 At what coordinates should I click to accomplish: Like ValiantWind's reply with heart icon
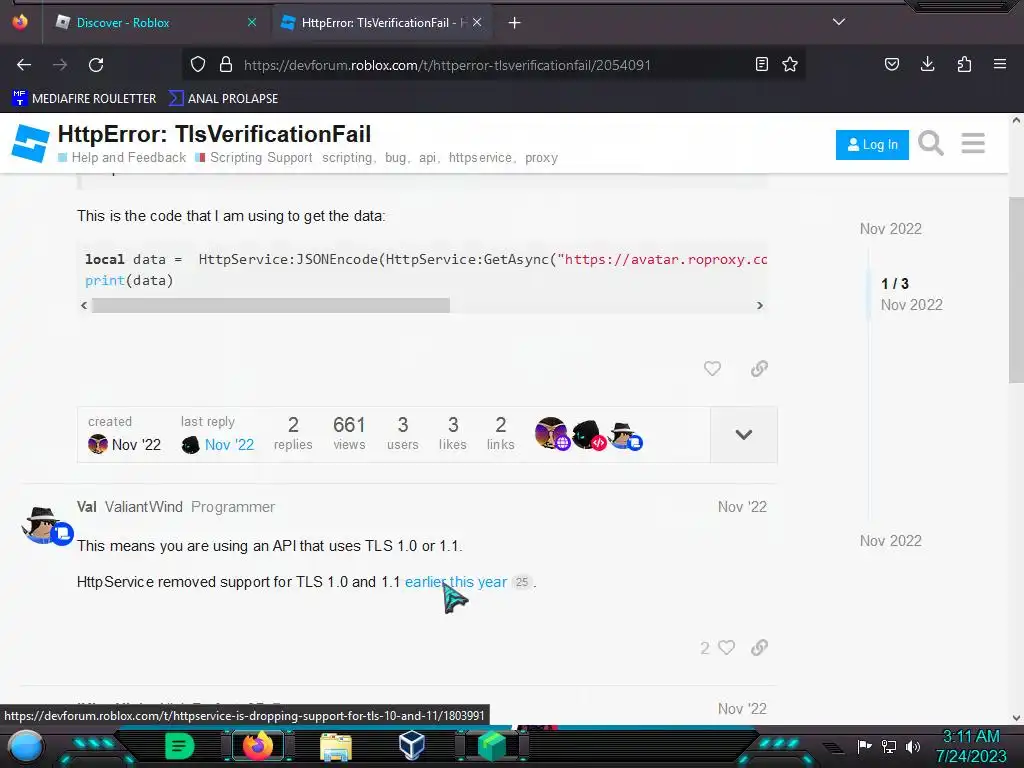tap(726, 647)
